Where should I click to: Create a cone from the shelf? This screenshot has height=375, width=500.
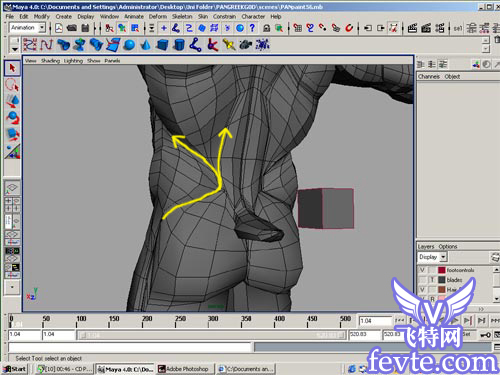145,45
